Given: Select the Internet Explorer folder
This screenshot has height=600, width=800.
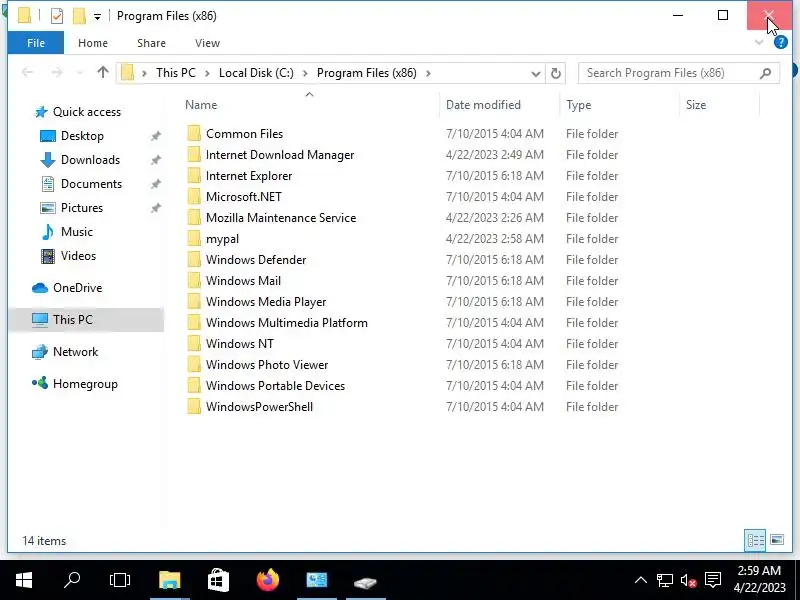Looking at the screenshot, I should pos(249,176).
